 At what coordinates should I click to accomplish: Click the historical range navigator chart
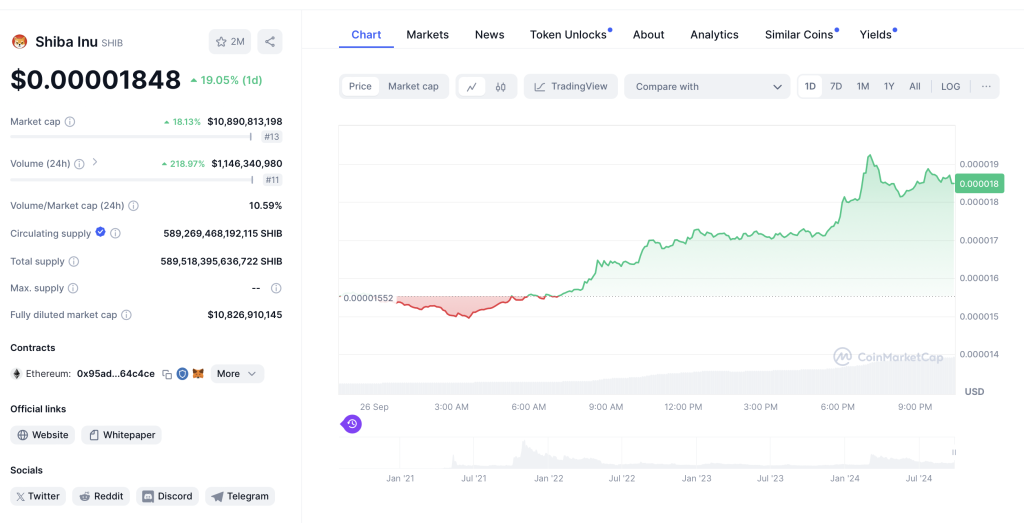point(647,454)
